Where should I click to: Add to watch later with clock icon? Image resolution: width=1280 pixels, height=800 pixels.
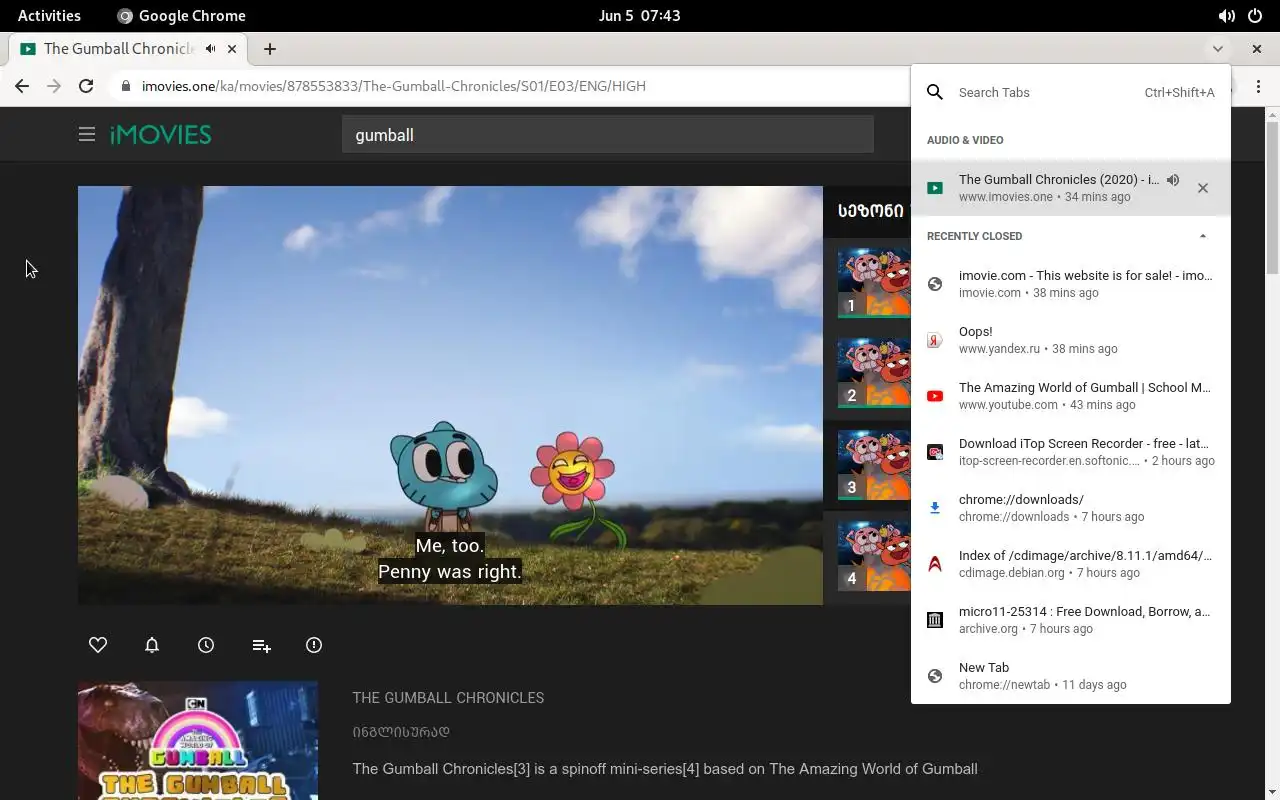[206, 645]
